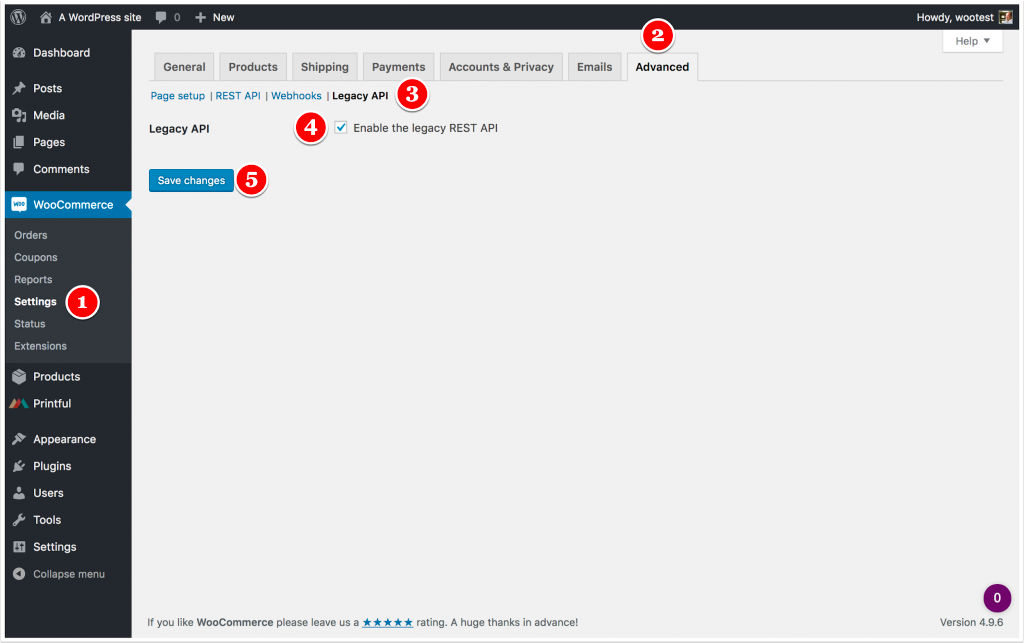Open the Comments speech bubble icon

pos(18,169)
